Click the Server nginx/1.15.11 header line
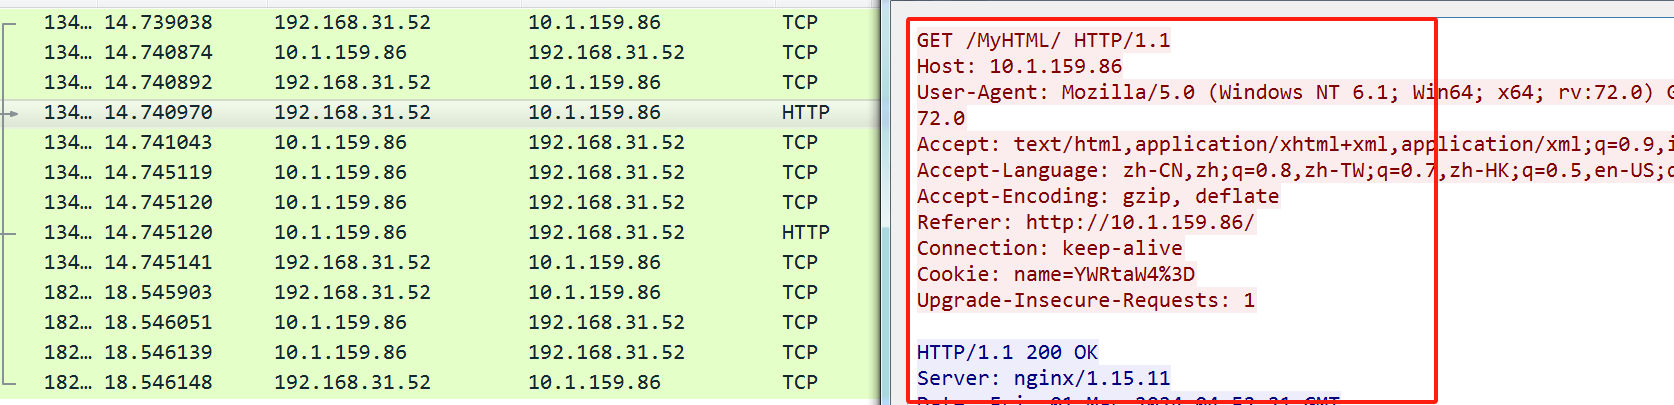1674x405 pixels. (1043, 379)
